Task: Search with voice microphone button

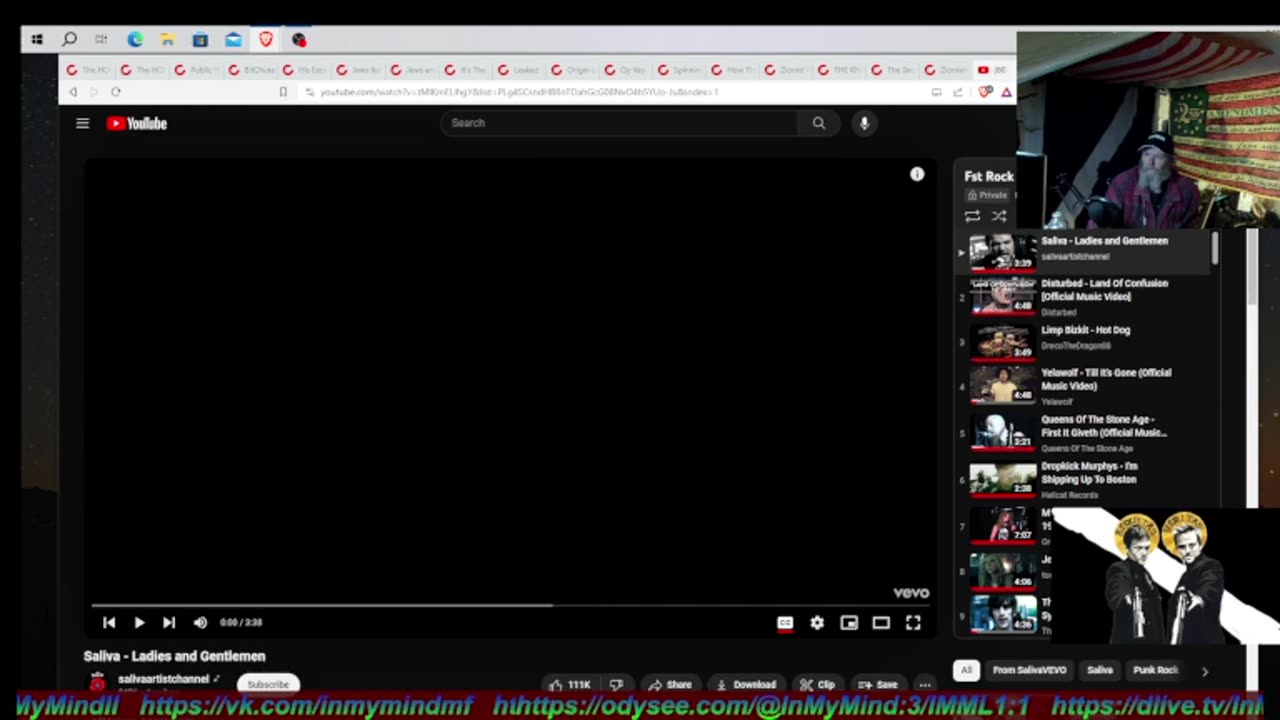Action: pyautogui.click(x=864, y=123)
